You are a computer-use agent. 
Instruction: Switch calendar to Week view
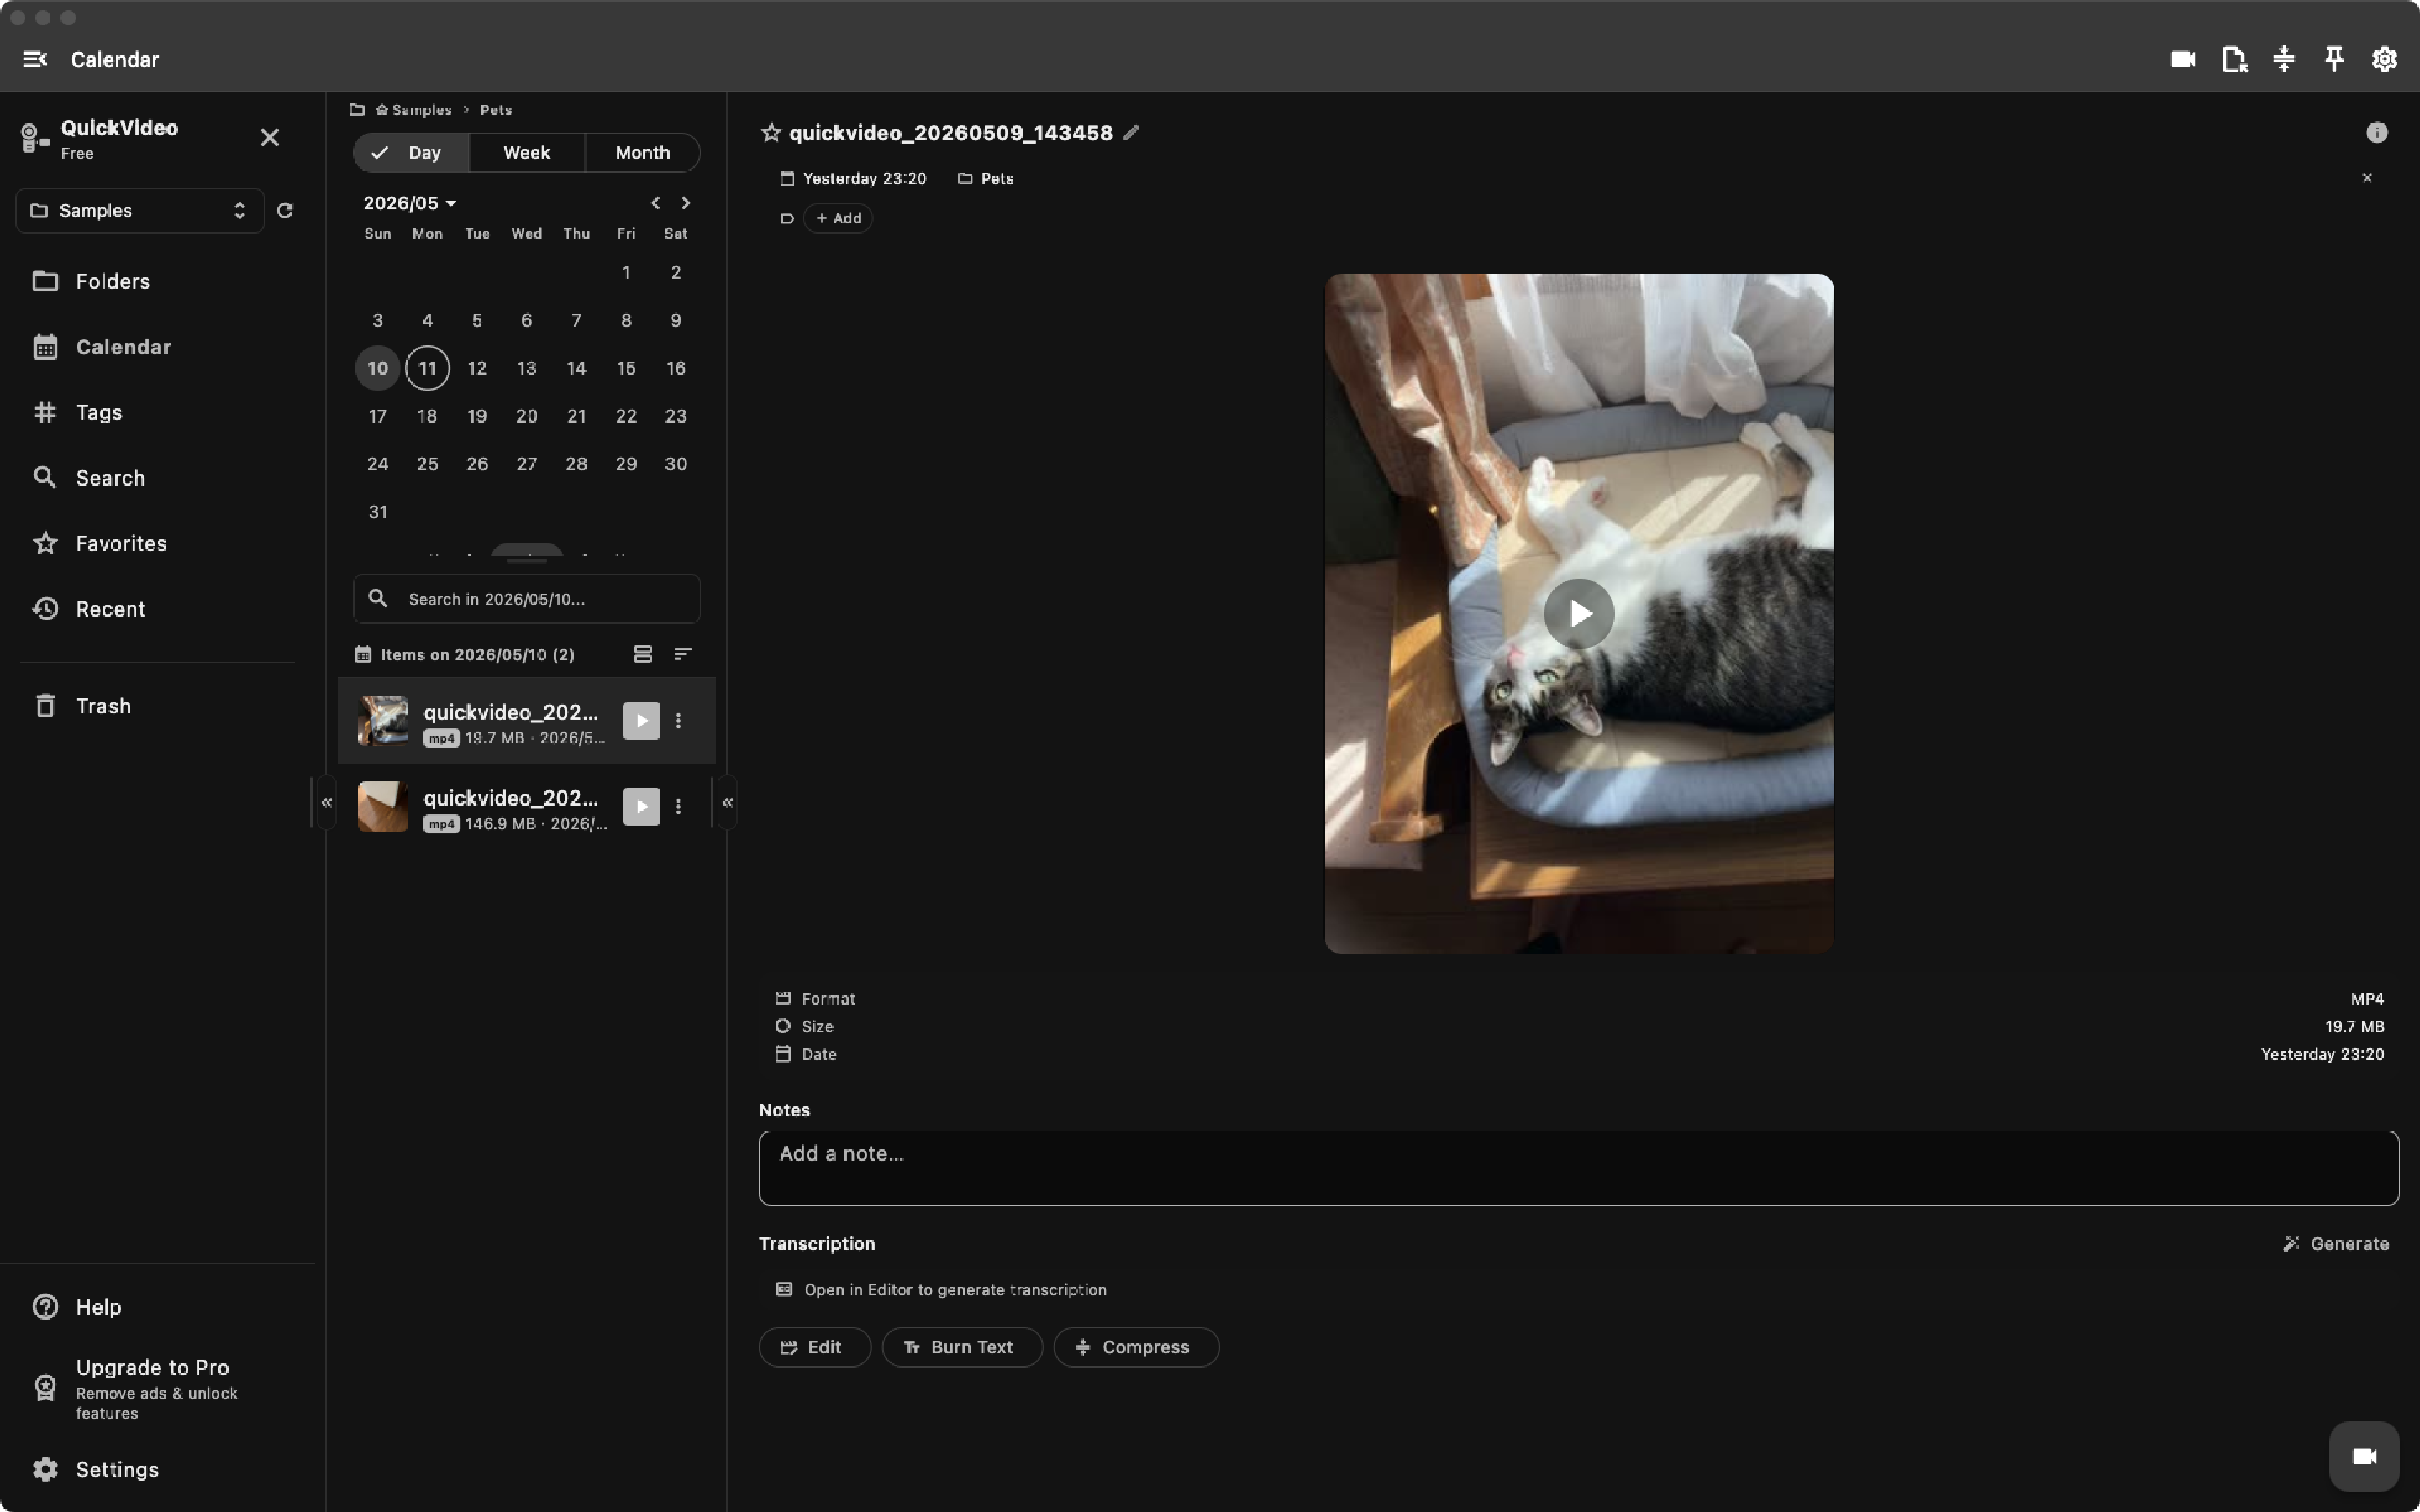click(527, 152)
